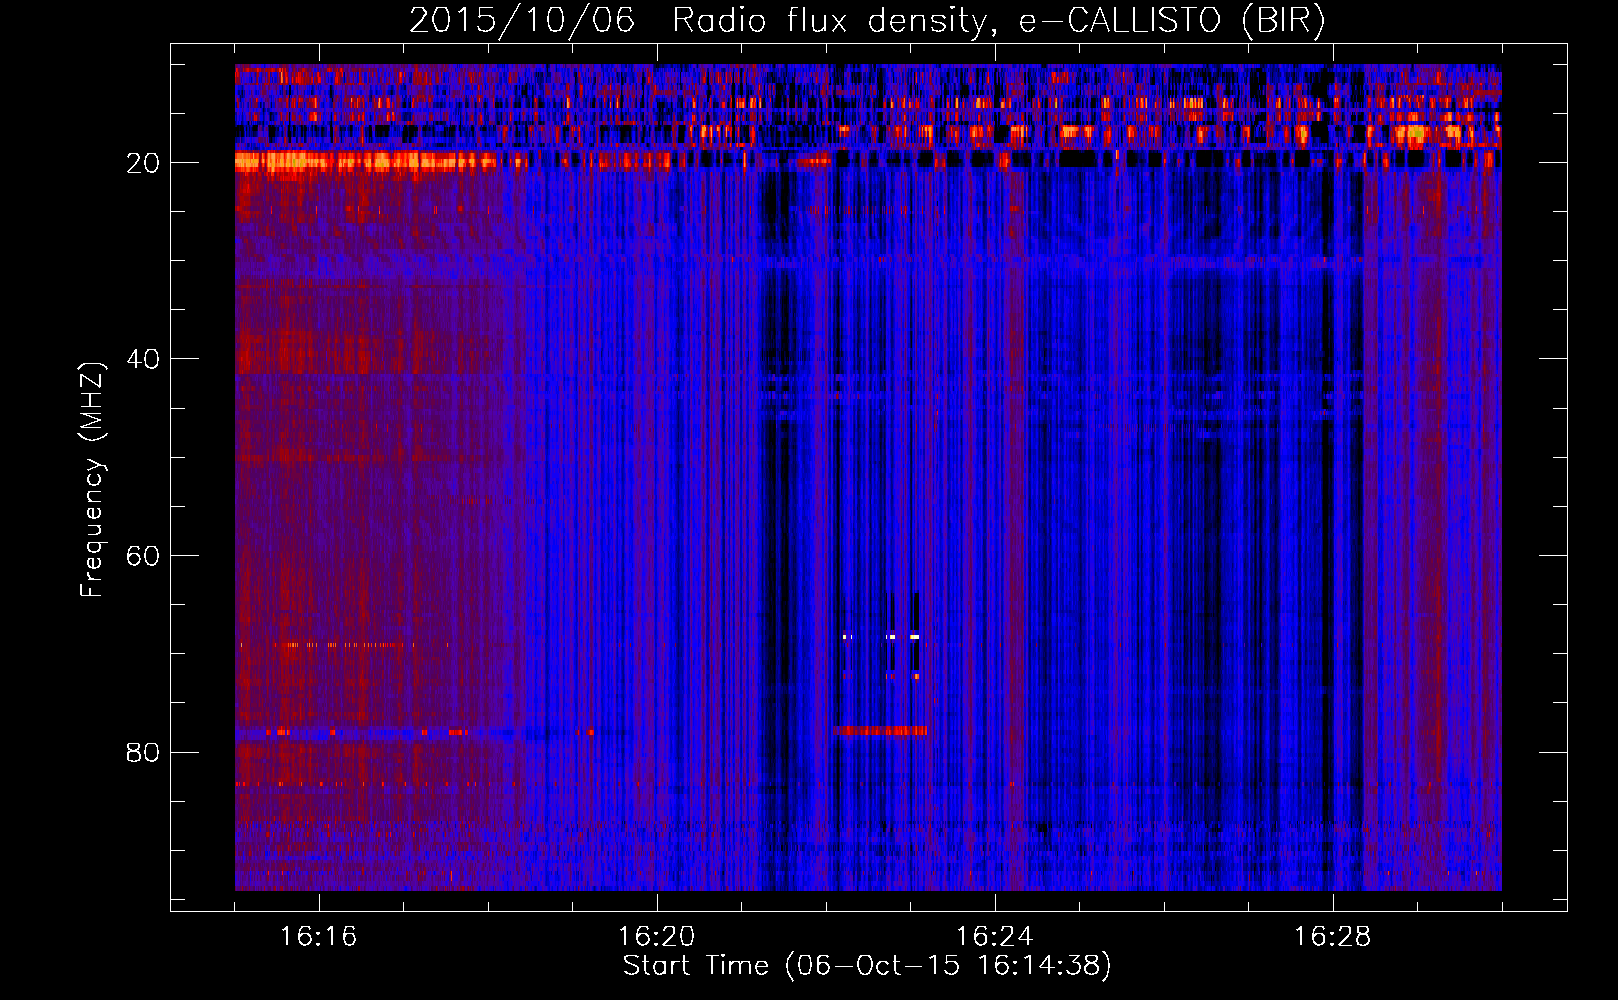Click the 16:20 time tick label

(656, 937)
